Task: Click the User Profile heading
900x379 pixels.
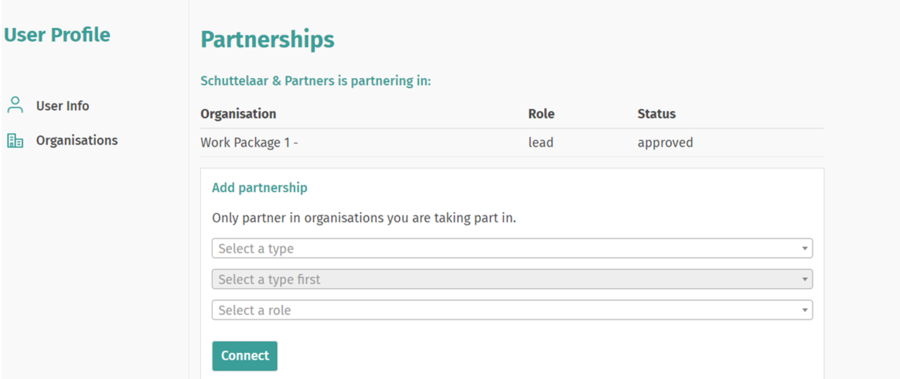Action: tap(57, 35)
